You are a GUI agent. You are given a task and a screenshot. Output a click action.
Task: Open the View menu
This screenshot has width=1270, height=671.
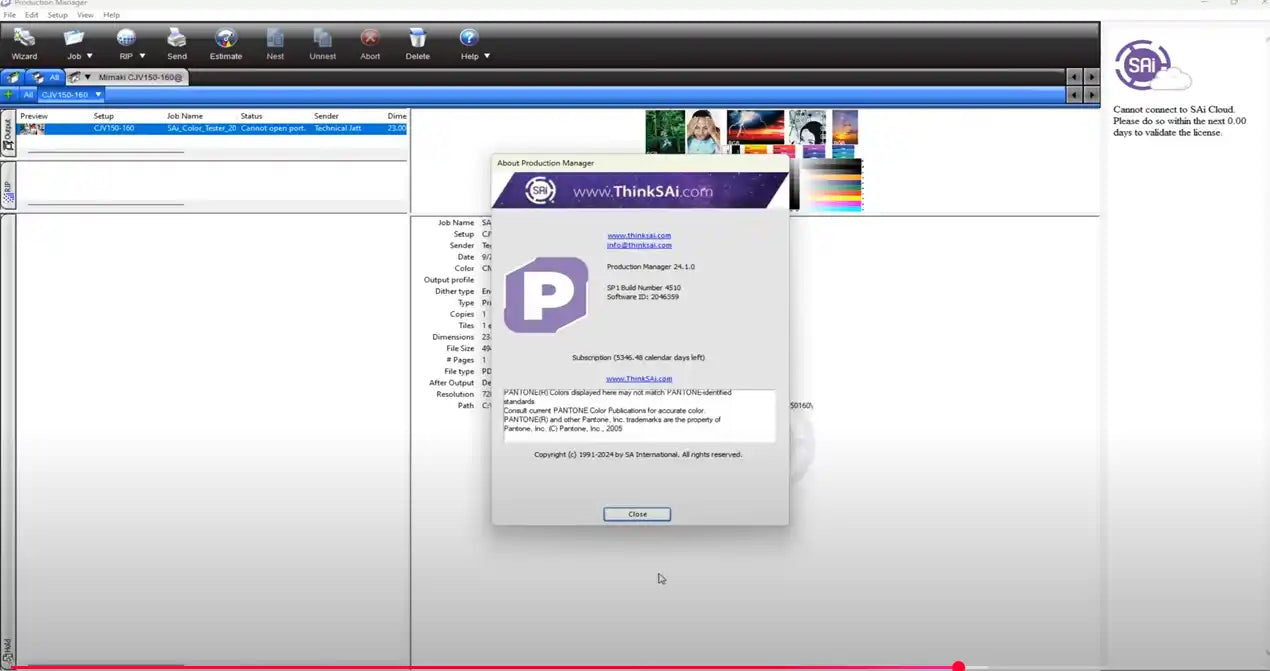85,15
